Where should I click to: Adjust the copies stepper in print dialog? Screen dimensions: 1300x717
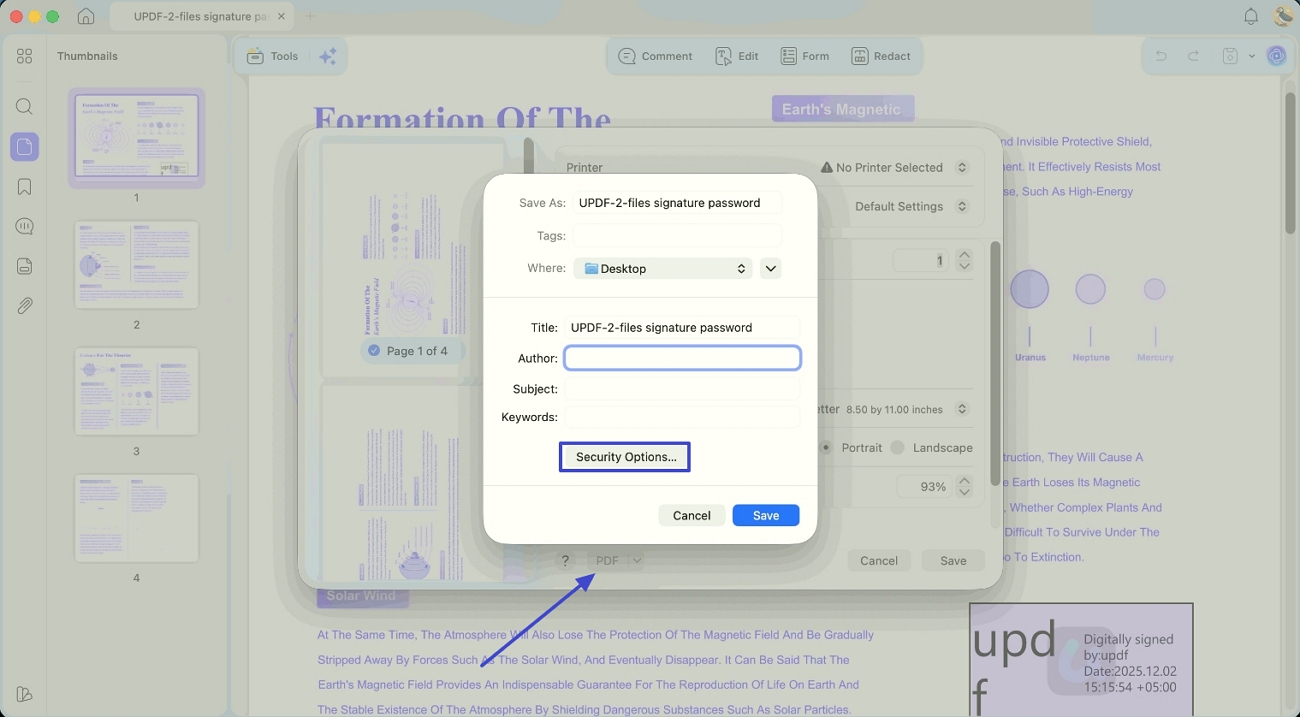[x=964, y=260]
